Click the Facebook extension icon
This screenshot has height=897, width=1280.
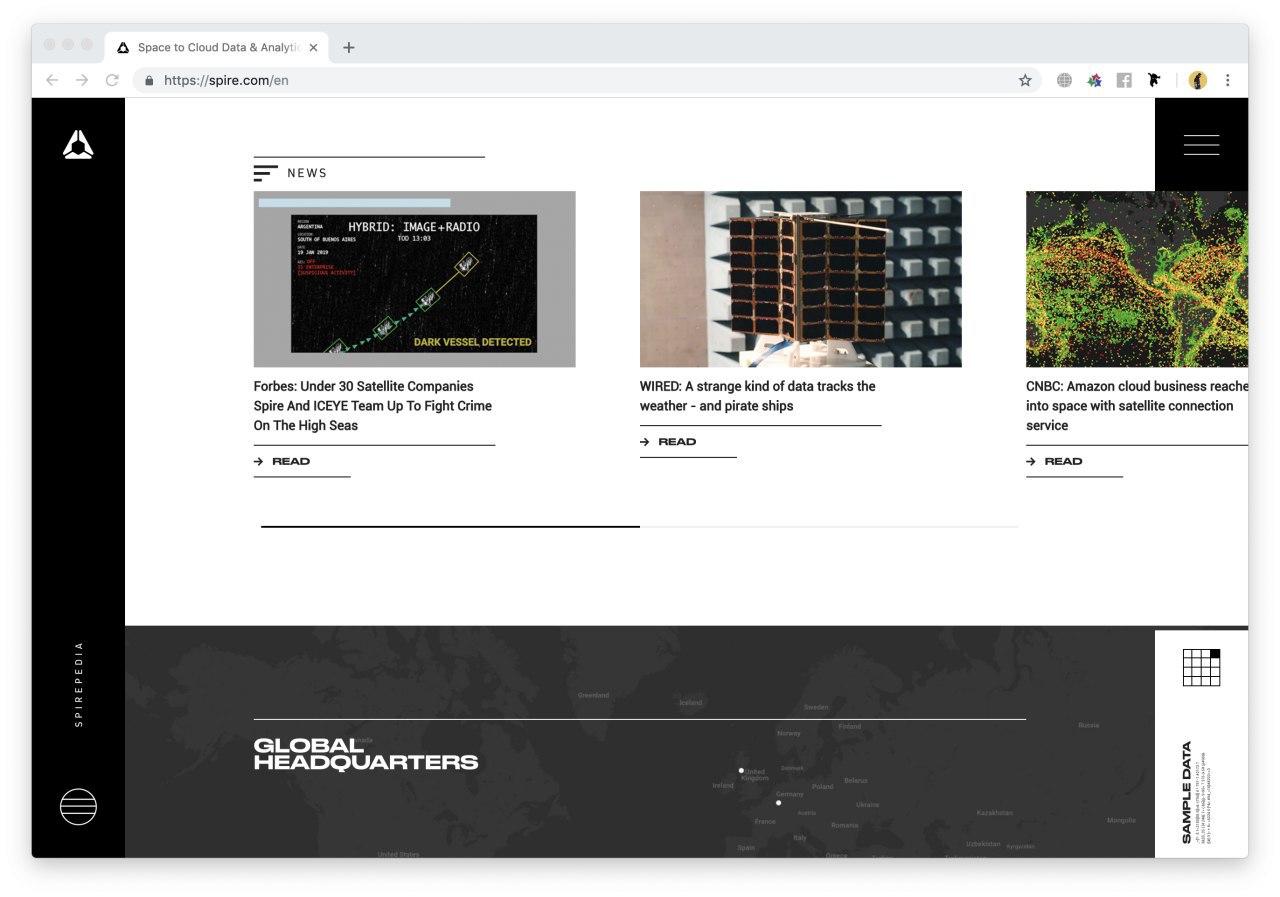(x=1124, y=80)
